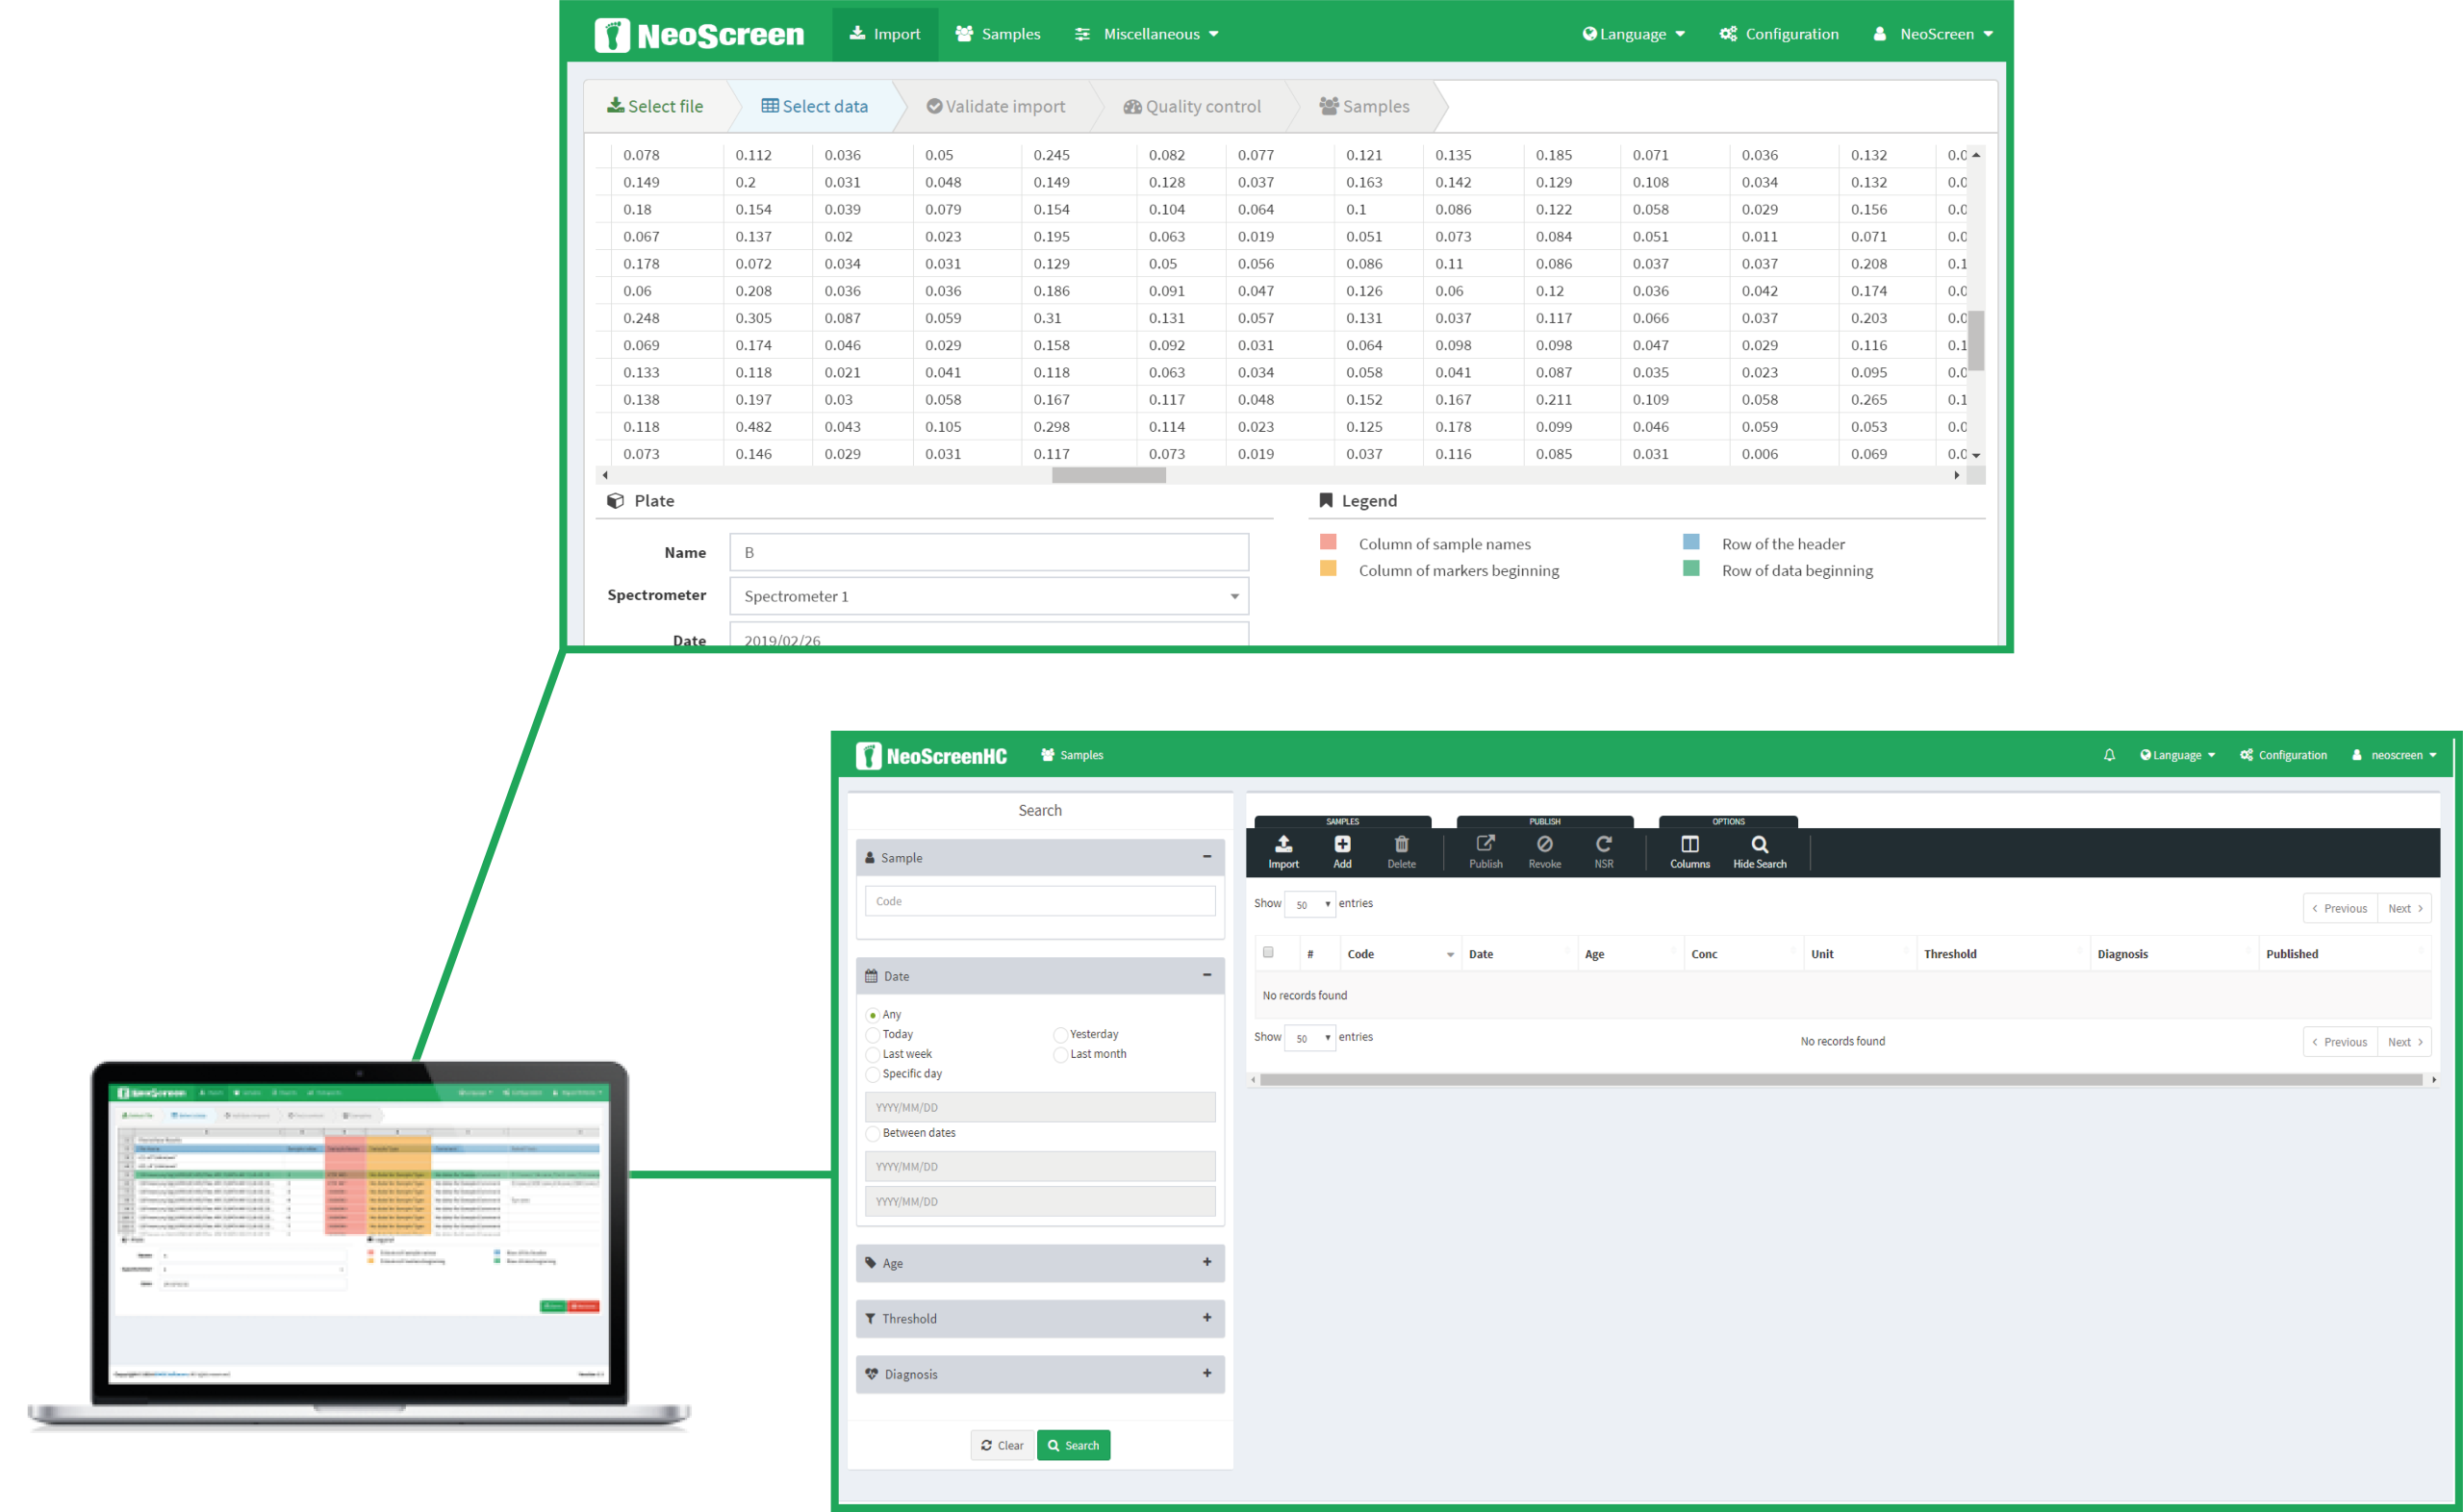Click the cell value 0.482

pos(753,427)
